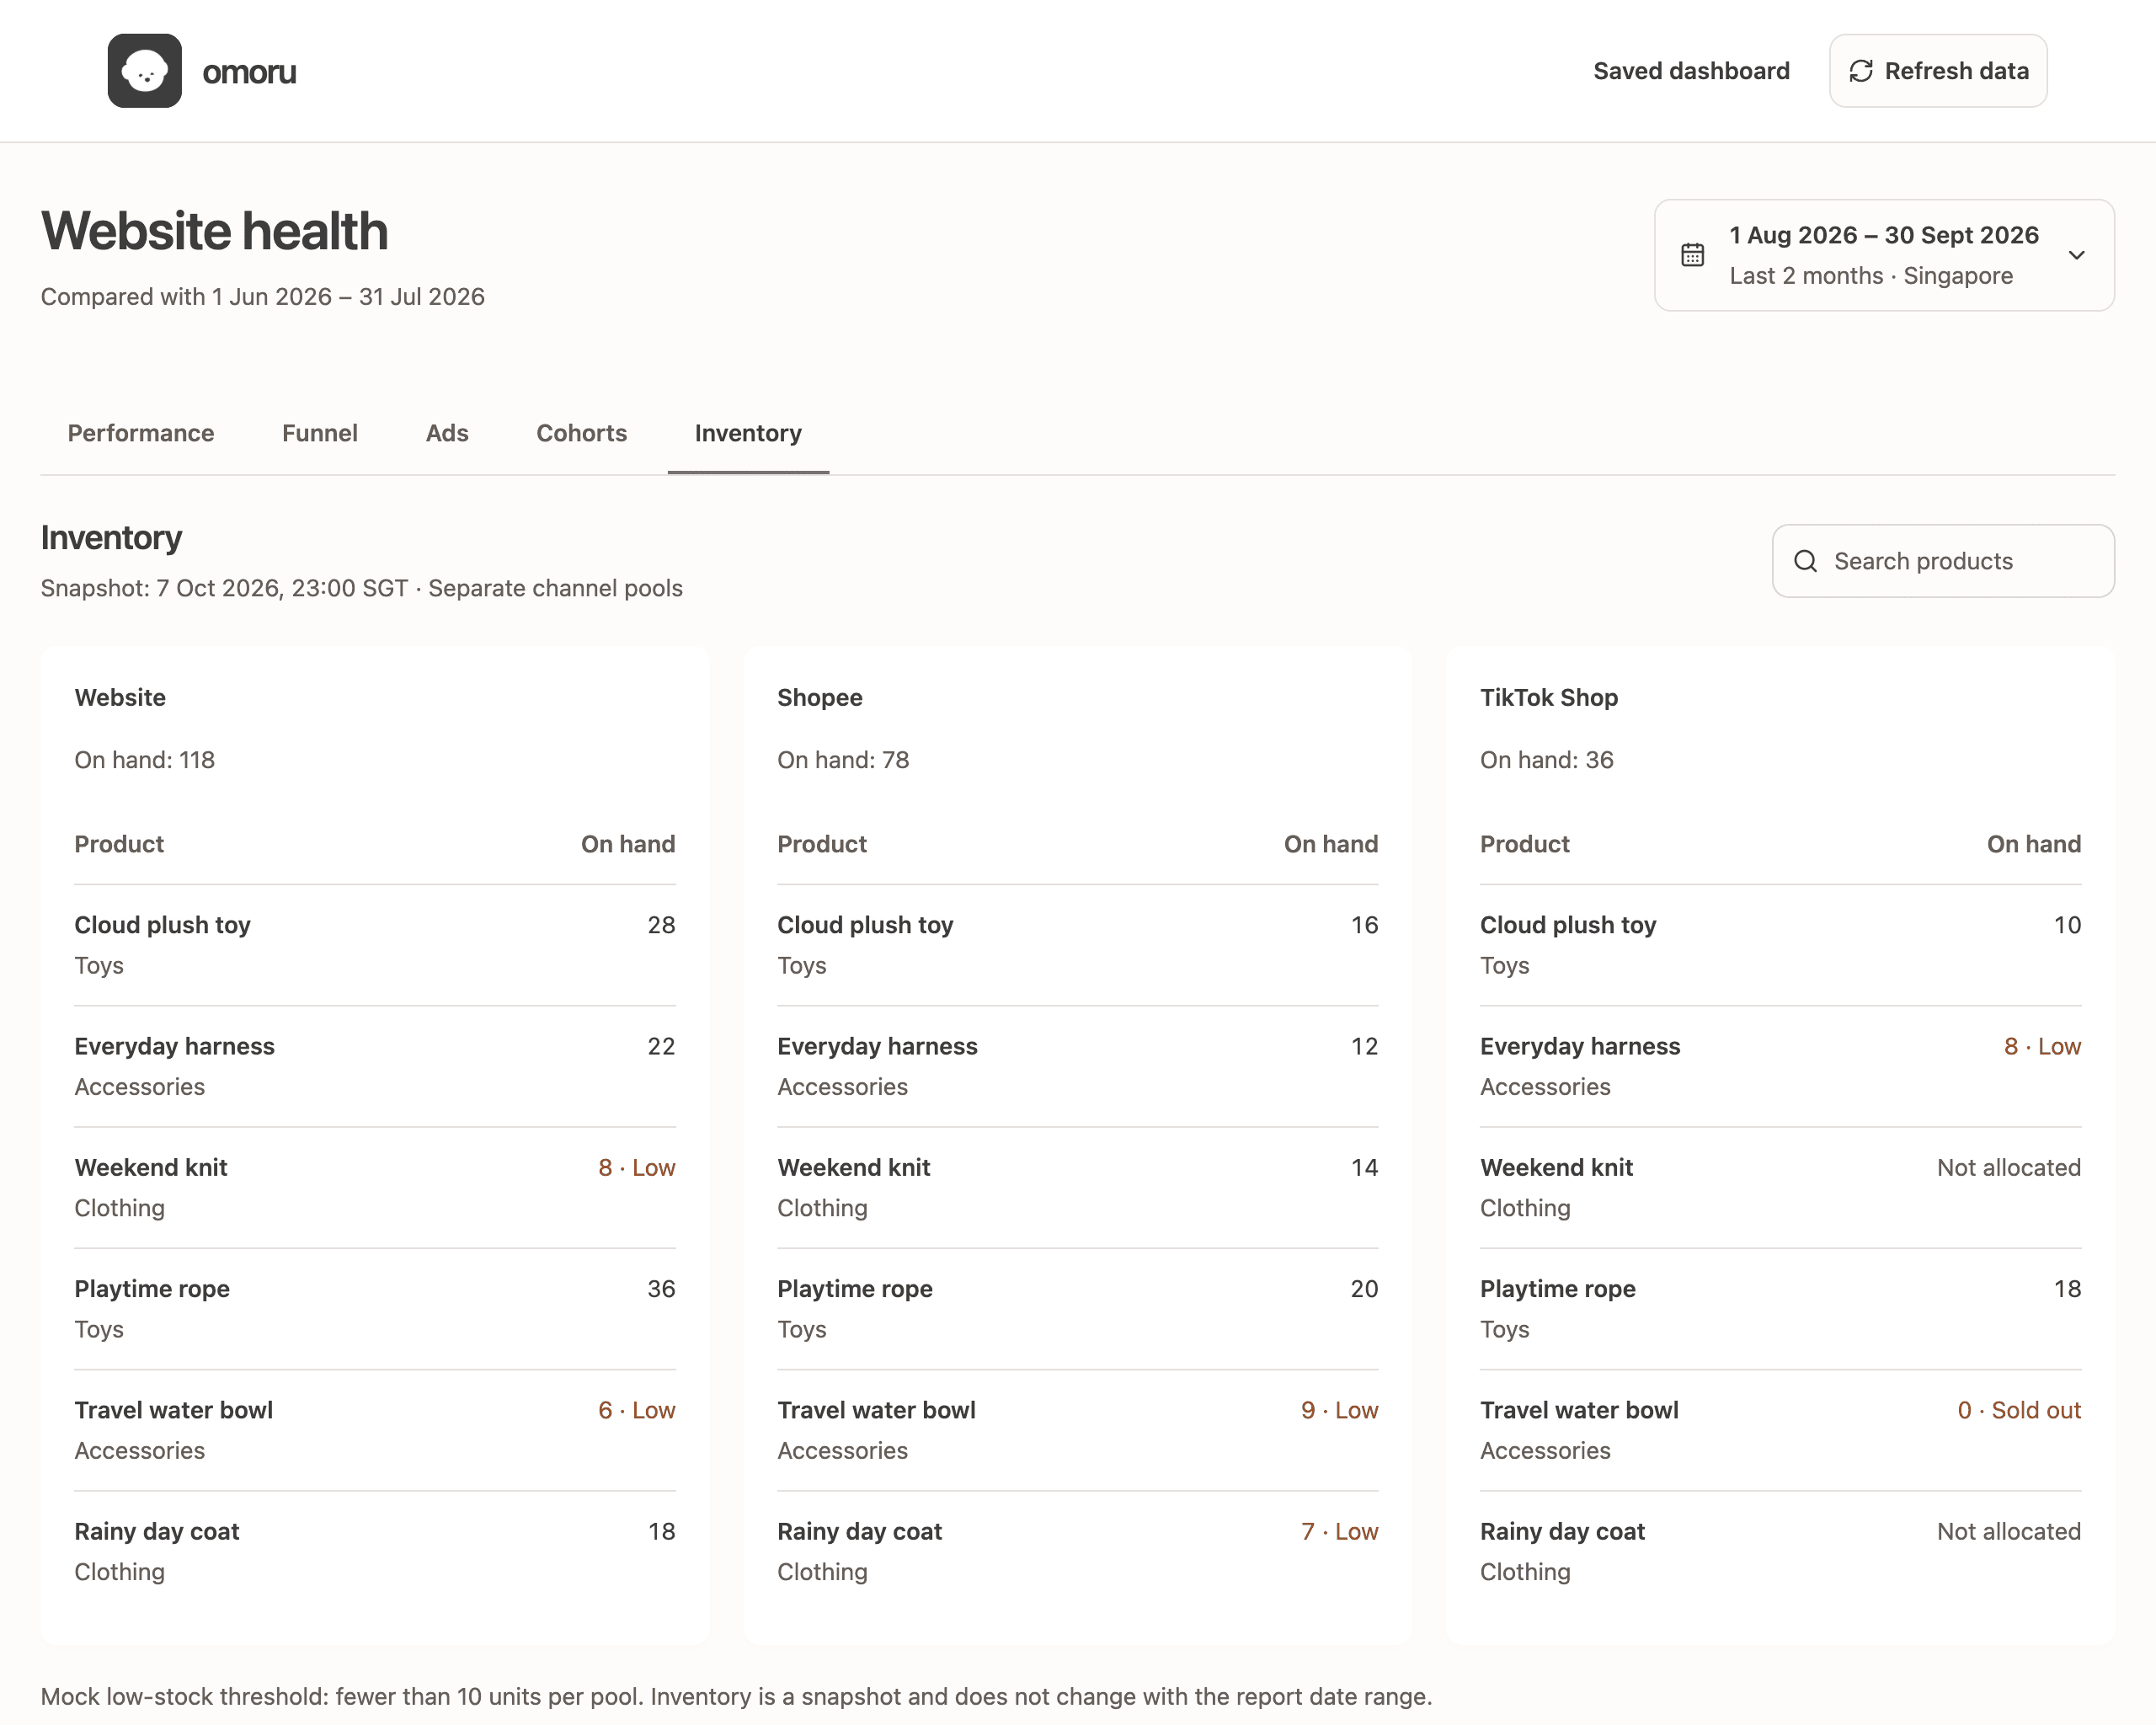Click the Website pool heading
Viewport: 2156px width, 1725px height.
(120, 697)
